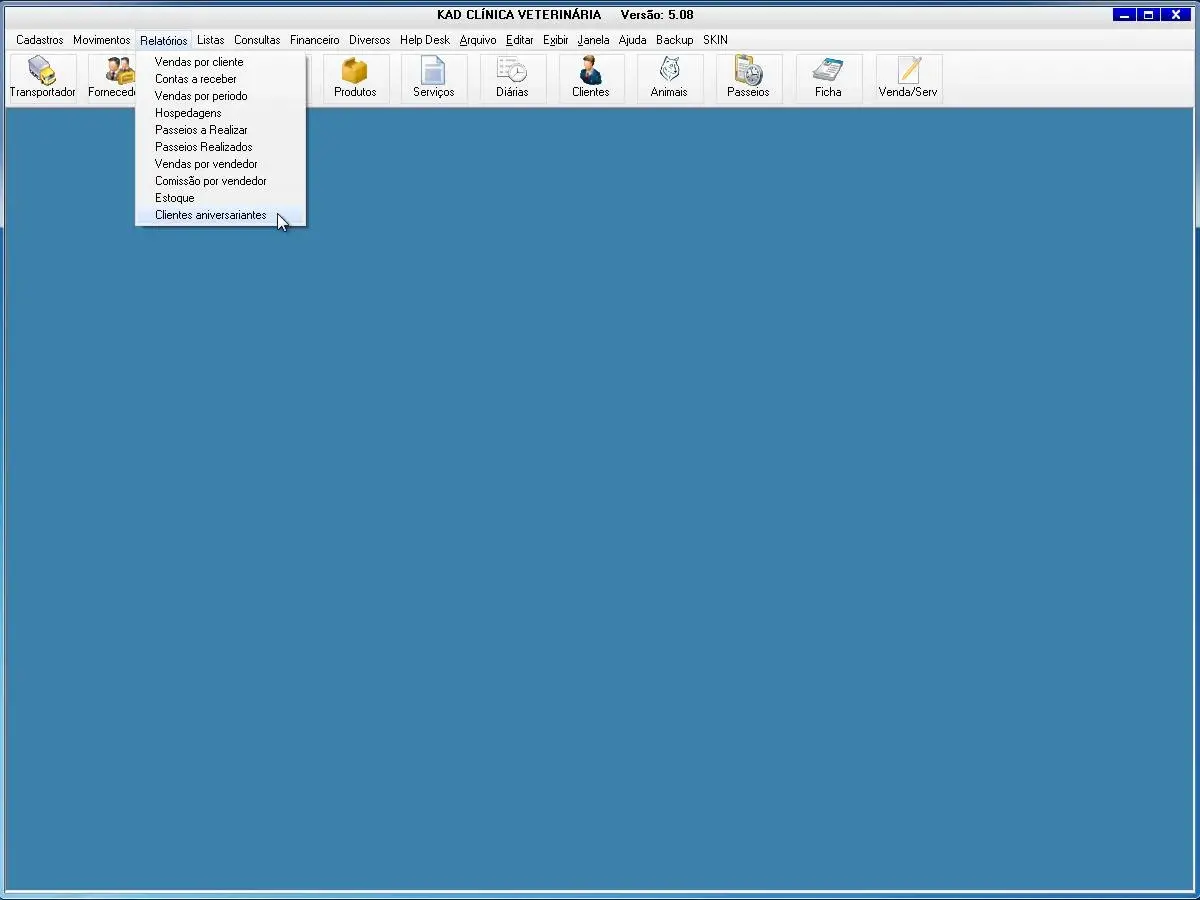1200x900 pixels.
Task: Choose Comissão por vendedor entry
Action: [x=211, y=181]
